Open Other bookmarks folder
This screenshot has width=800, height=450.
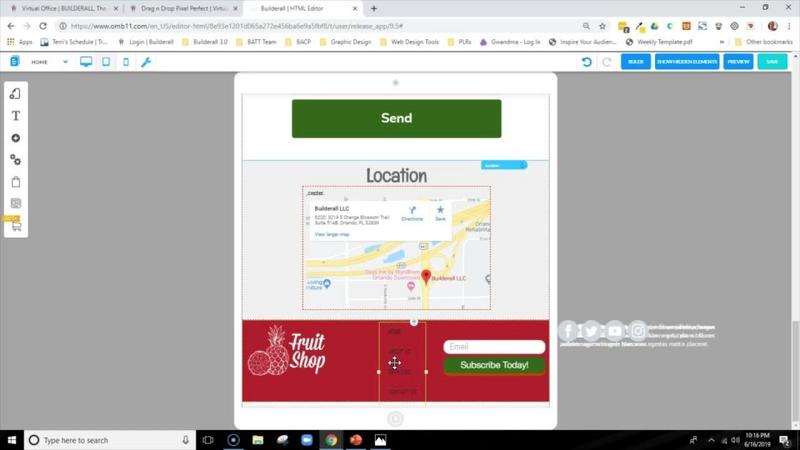click(764, 42)
